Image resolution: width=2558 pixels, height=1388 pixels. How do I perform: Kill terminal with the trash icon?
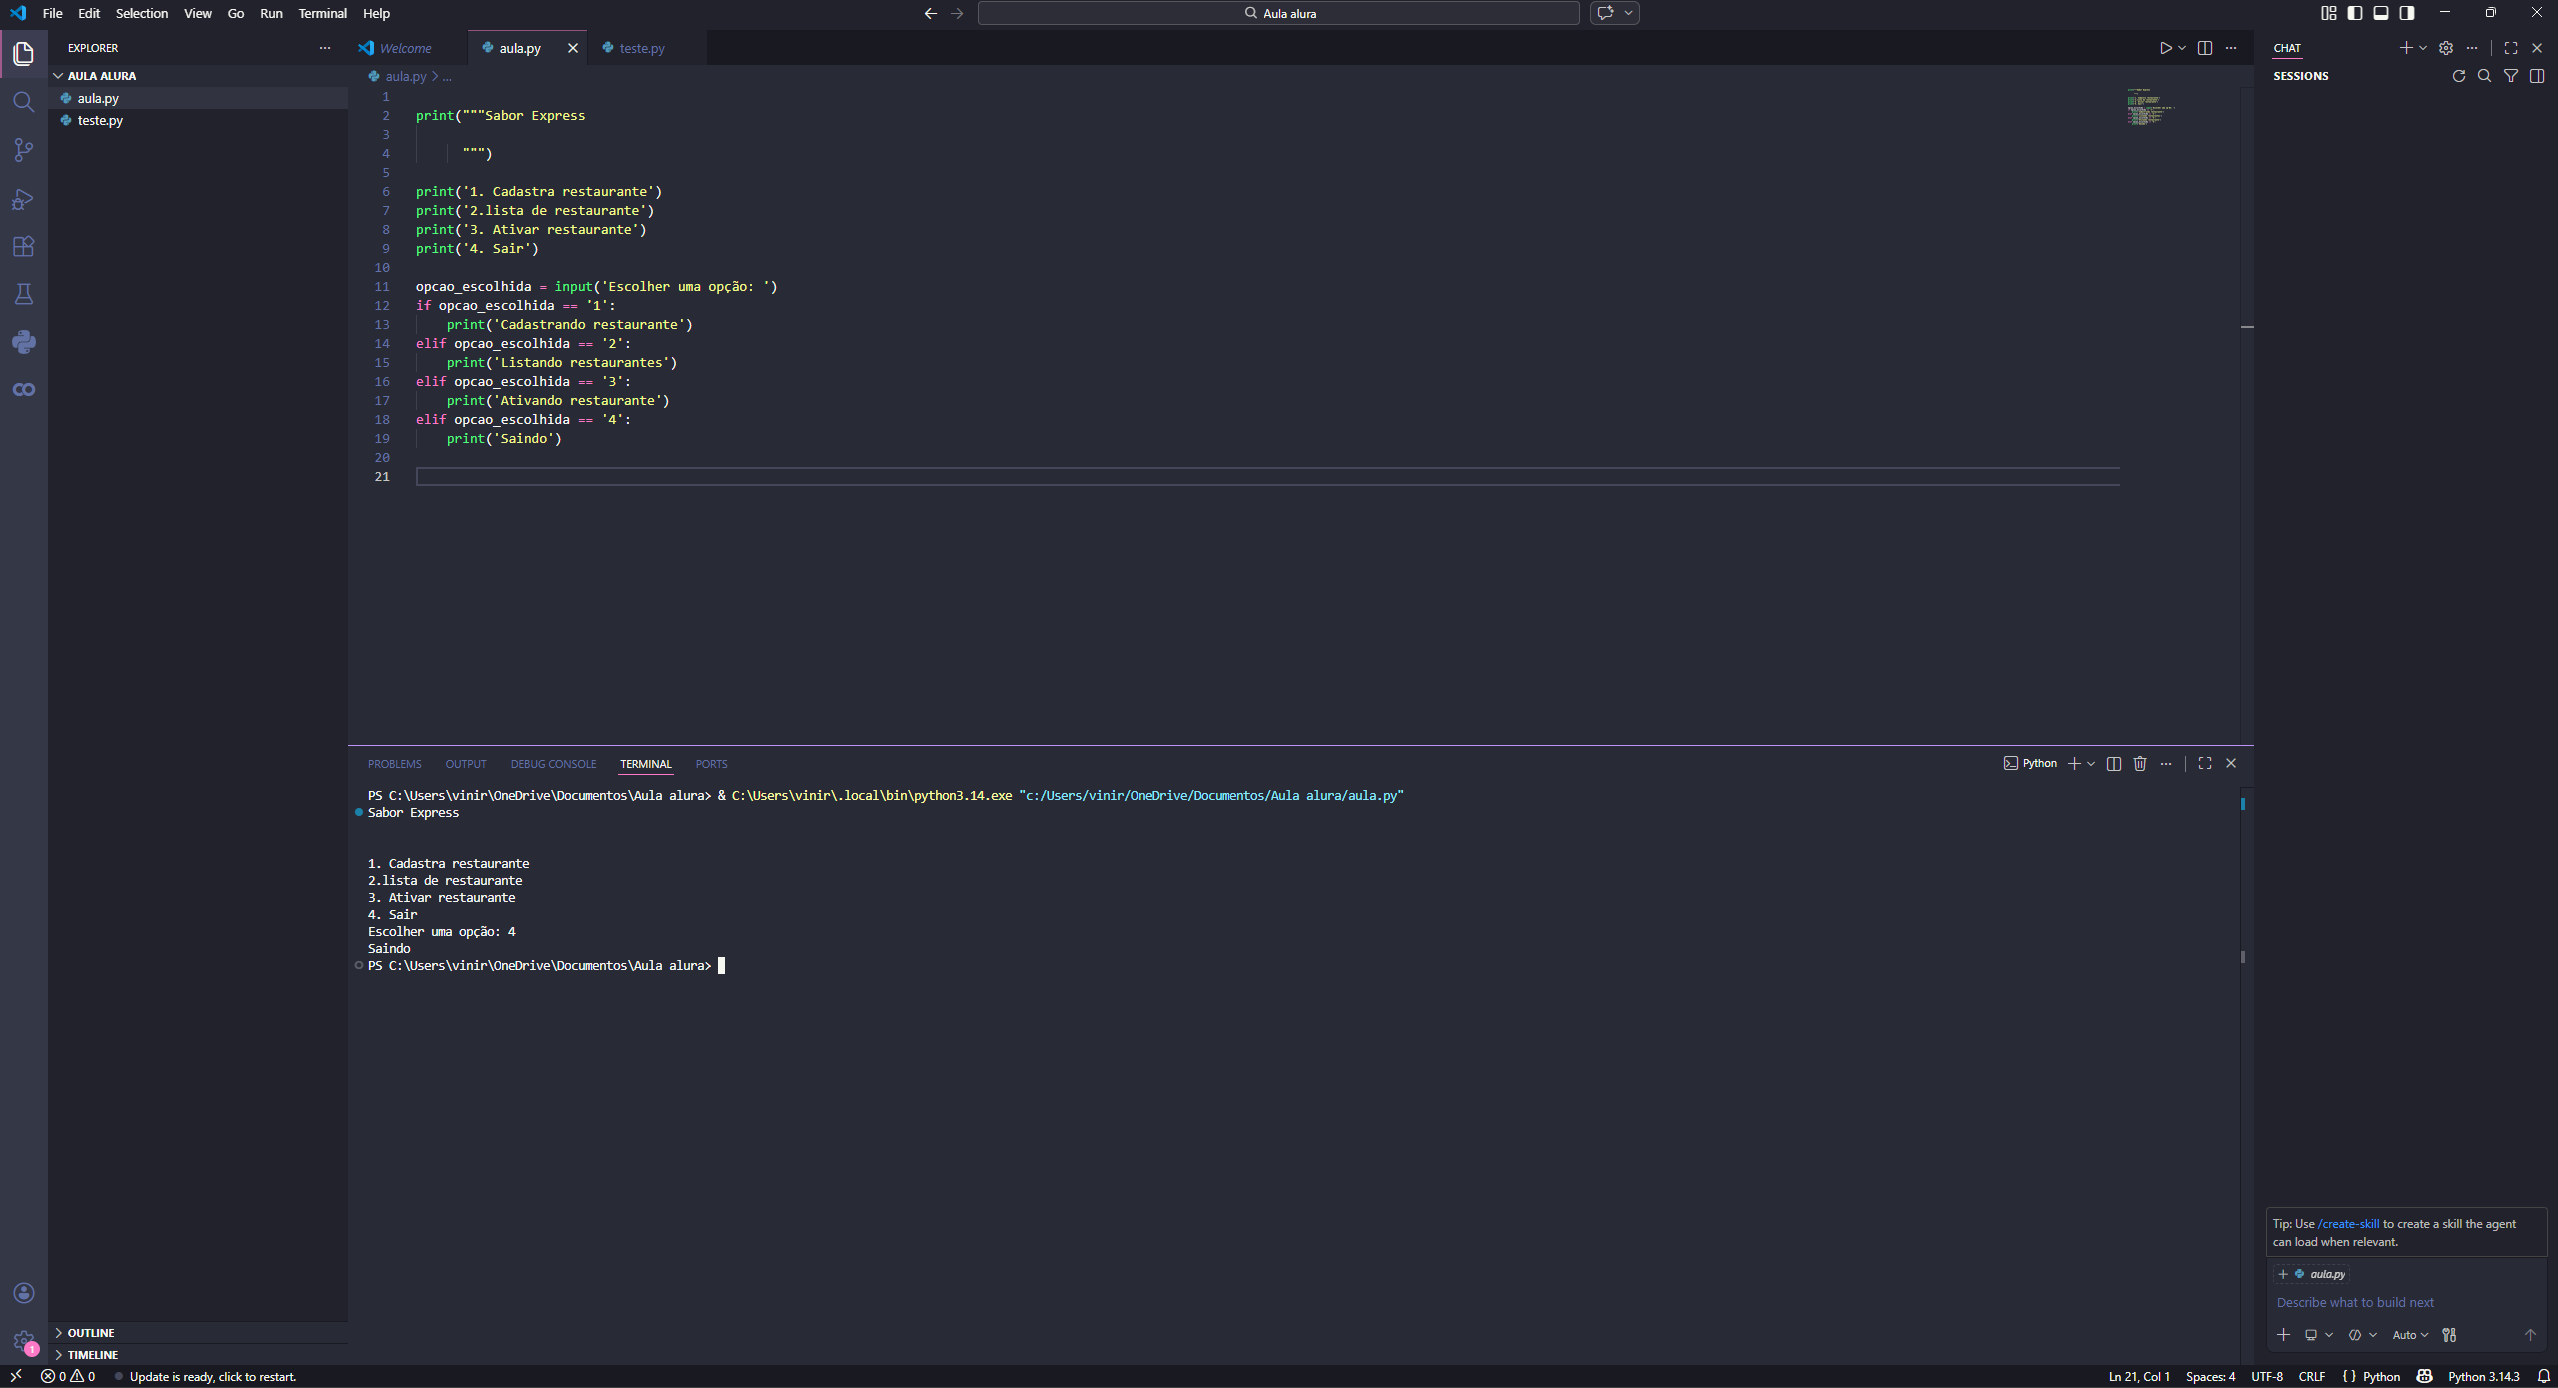click(x=2139, y=764)
